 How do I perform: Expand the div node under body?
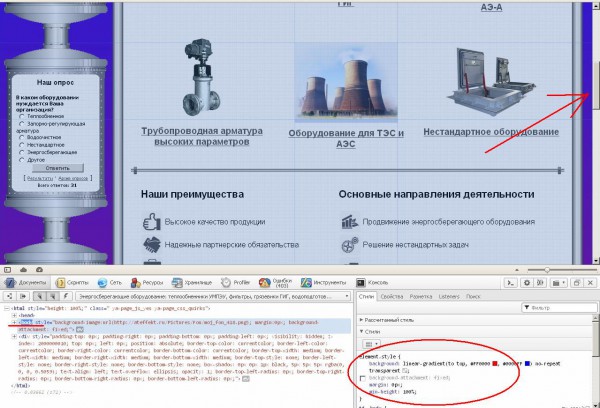[x=14, y=336]
